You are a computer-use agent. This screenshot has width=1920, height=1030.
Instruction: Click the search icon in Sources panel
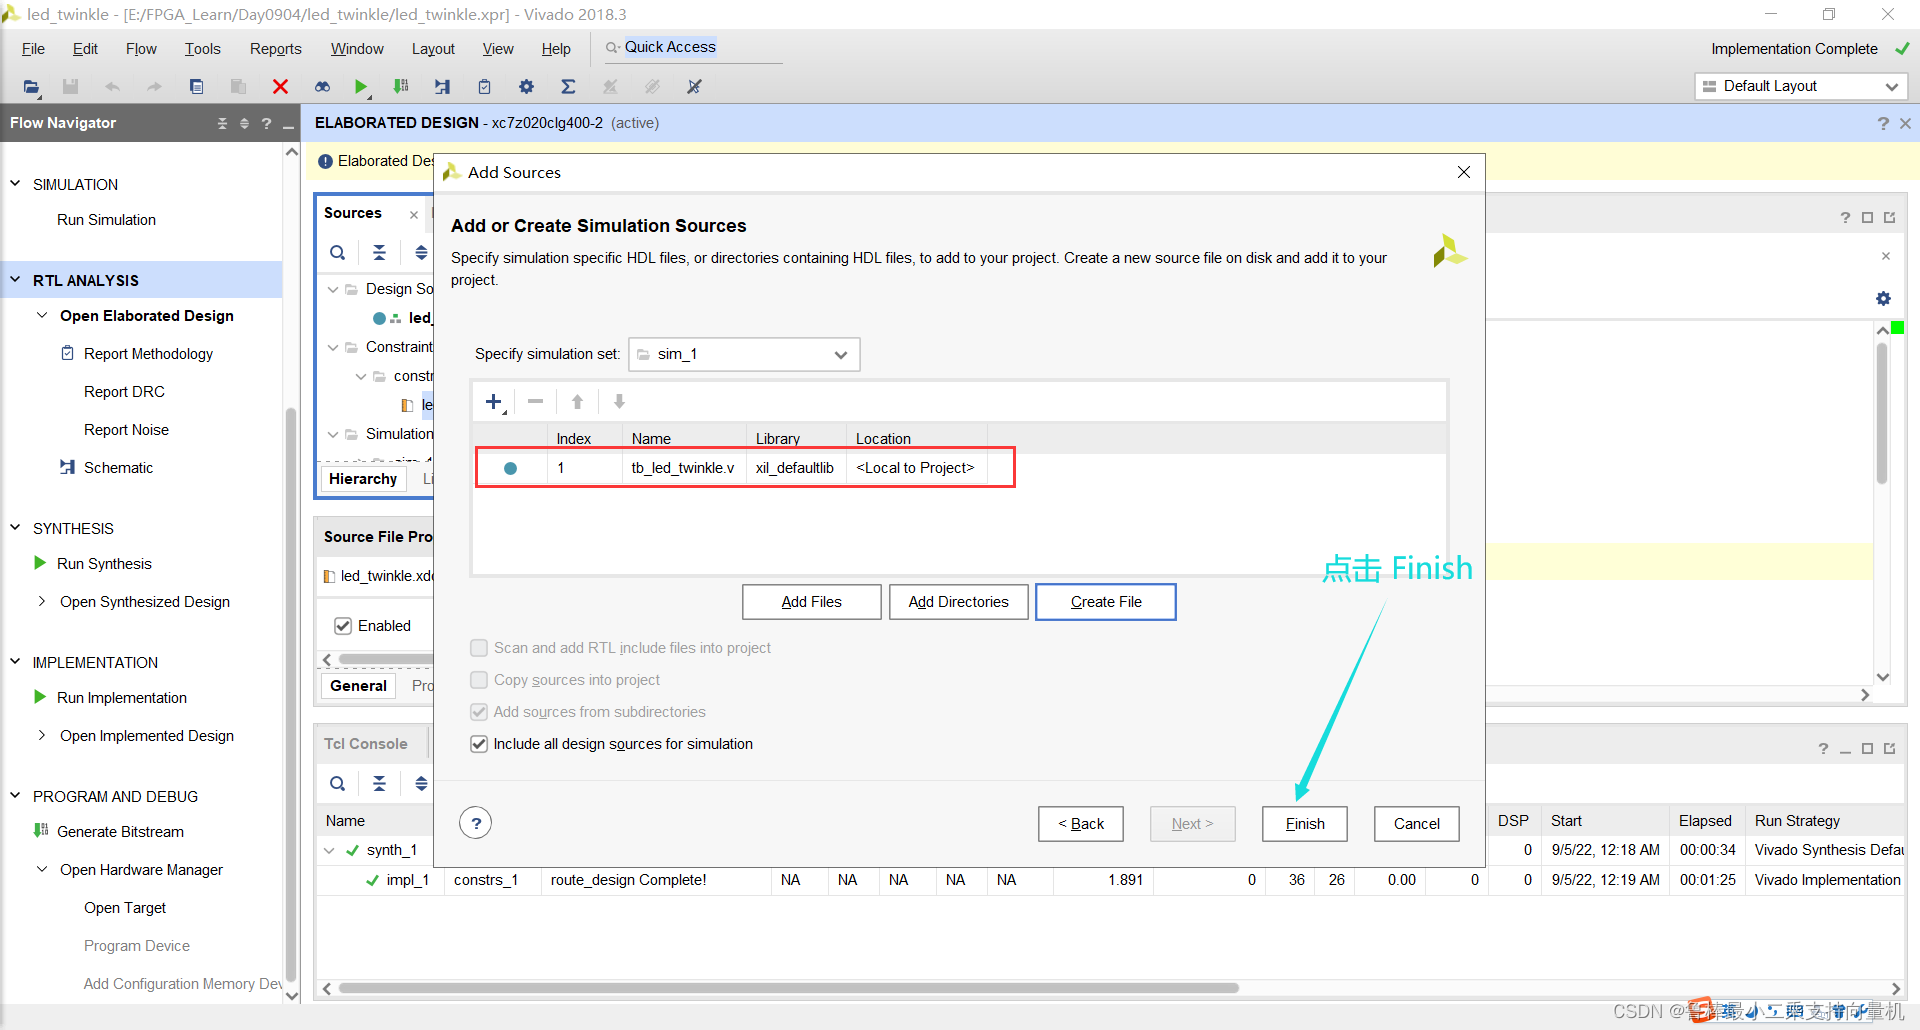pos(338,253)
